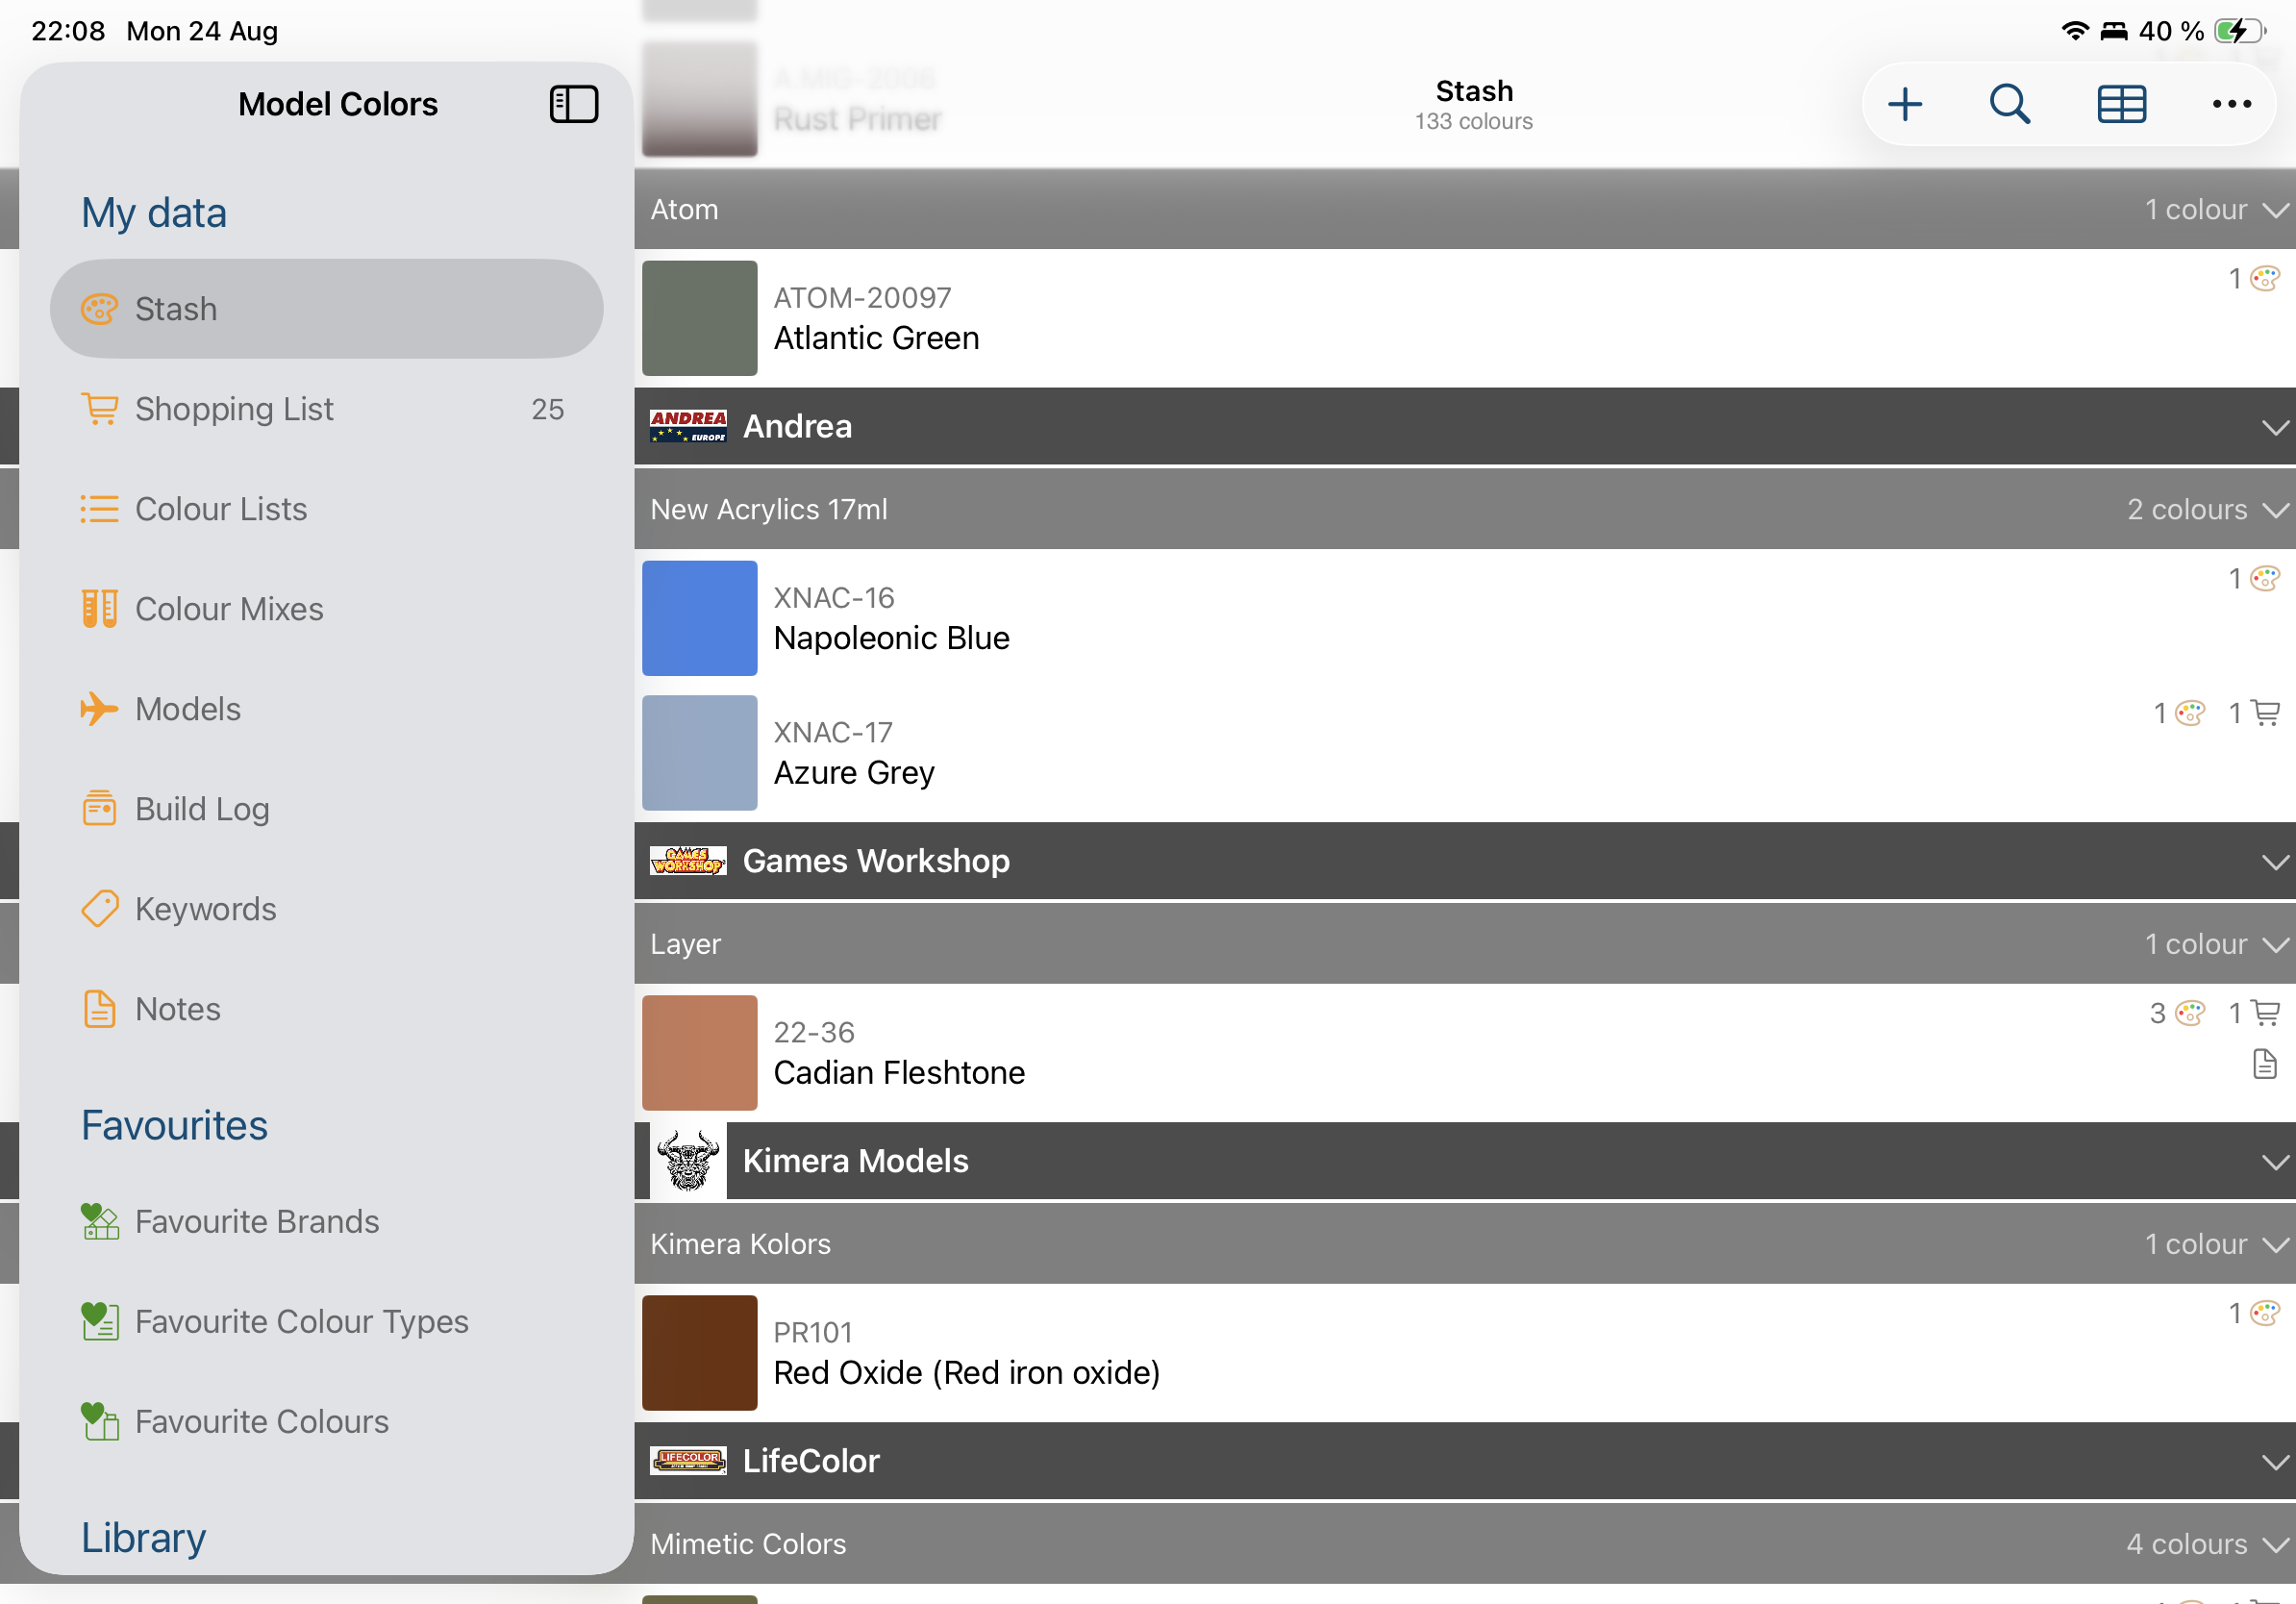Open the Notes section
Viewport: 2296px width, 1604px height.
[326, 1009]
